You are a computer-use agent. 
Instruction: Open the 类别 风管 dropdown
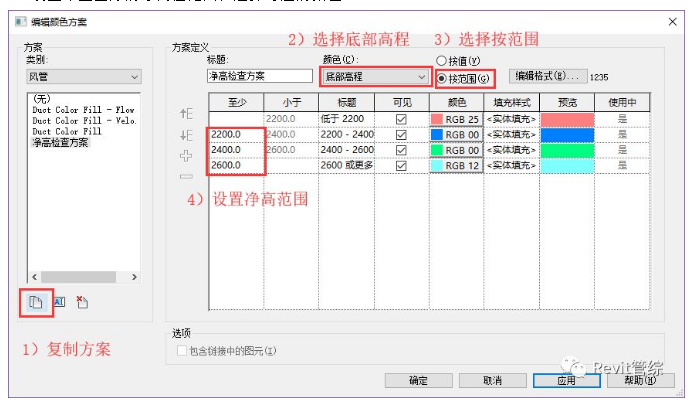pyautogui.click(x=84, y=77)
